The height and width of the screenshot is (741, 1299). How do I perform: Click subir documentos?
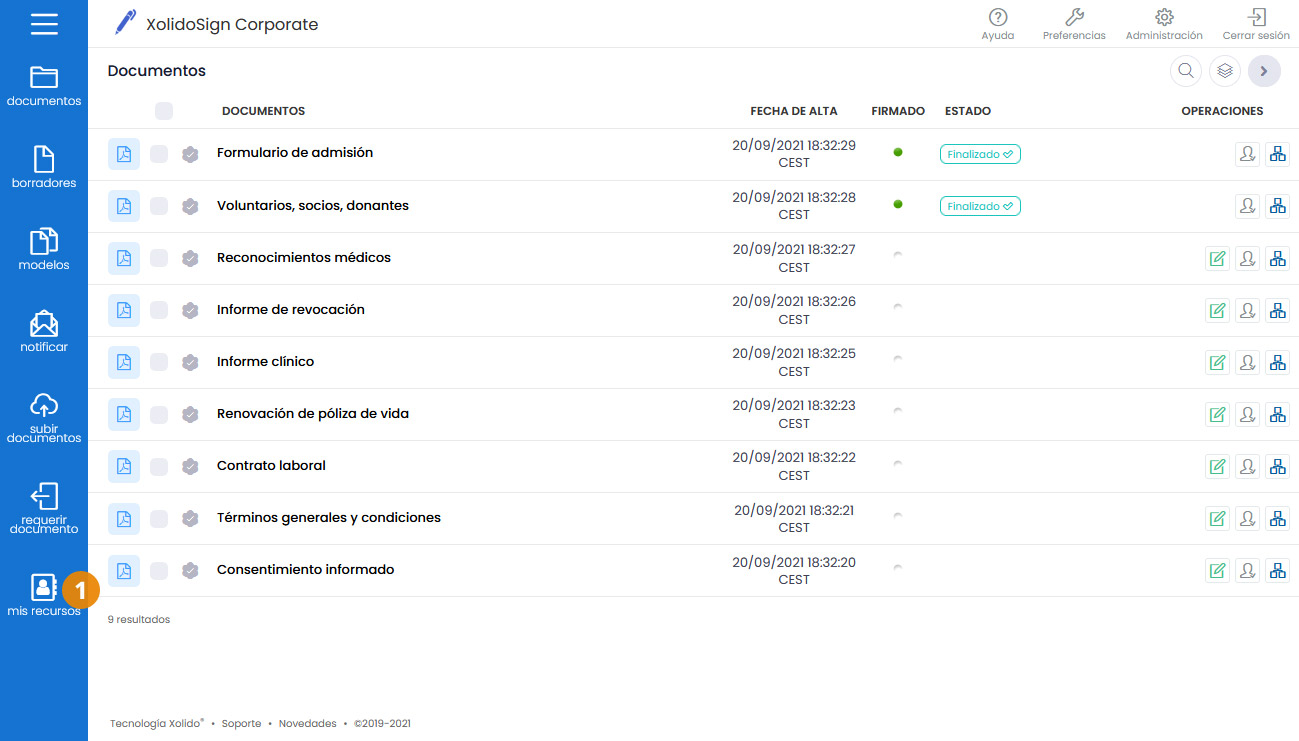pyautogui.click(x=44, y=418)
